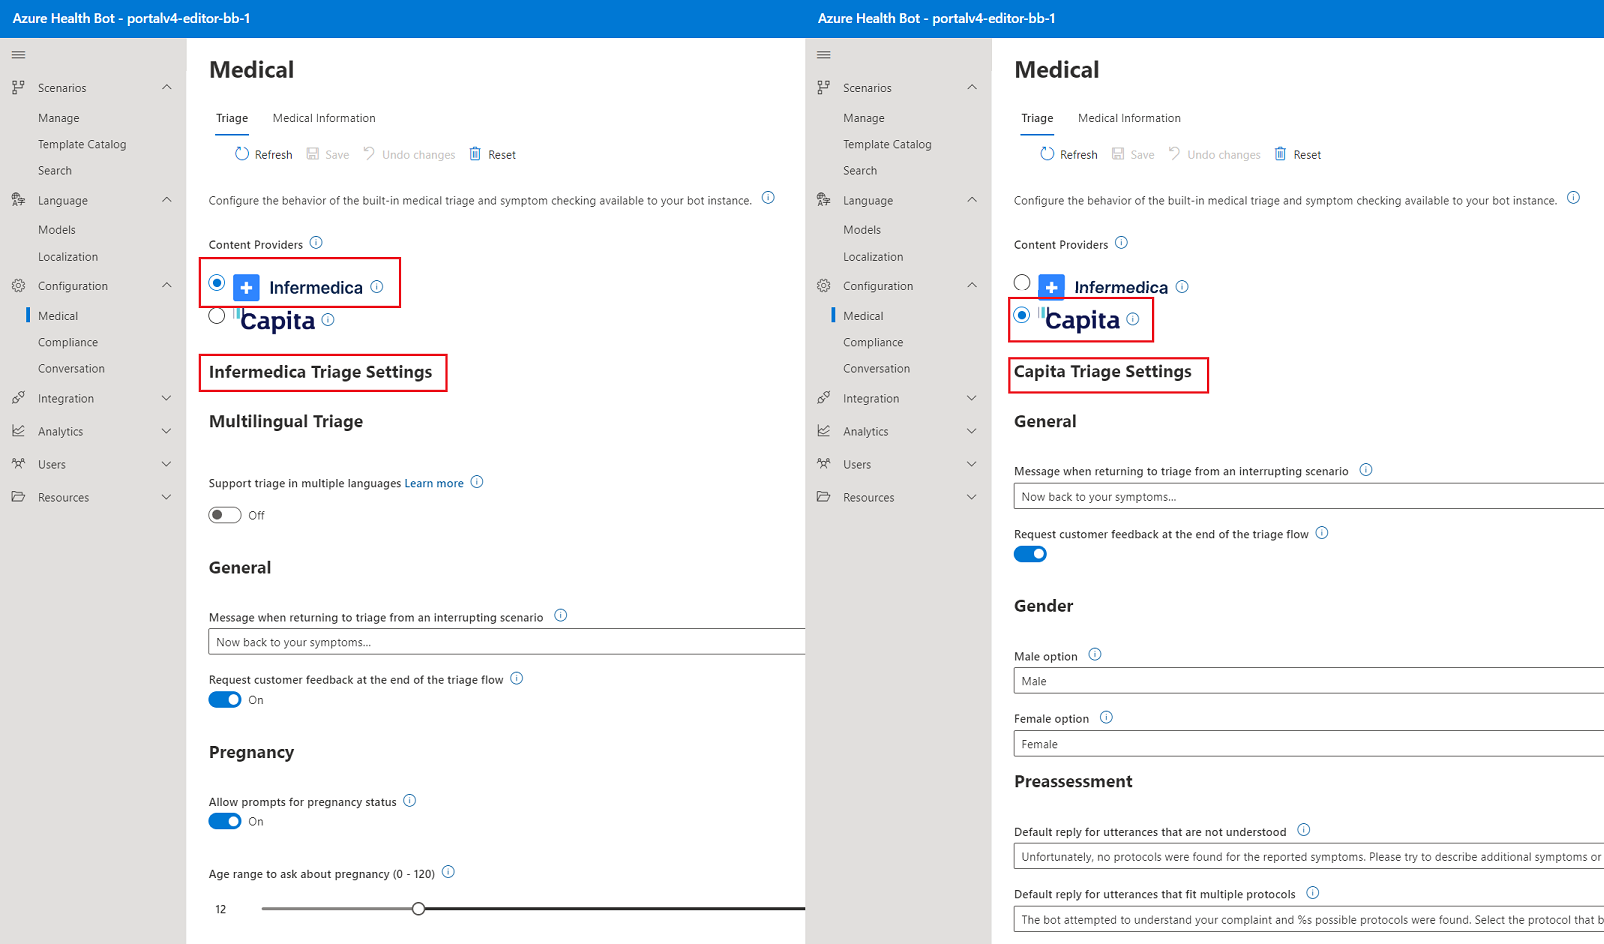Click Resources folder icon in right sidebar
The height and width of the screenshot is (944, 1604).
823,497
